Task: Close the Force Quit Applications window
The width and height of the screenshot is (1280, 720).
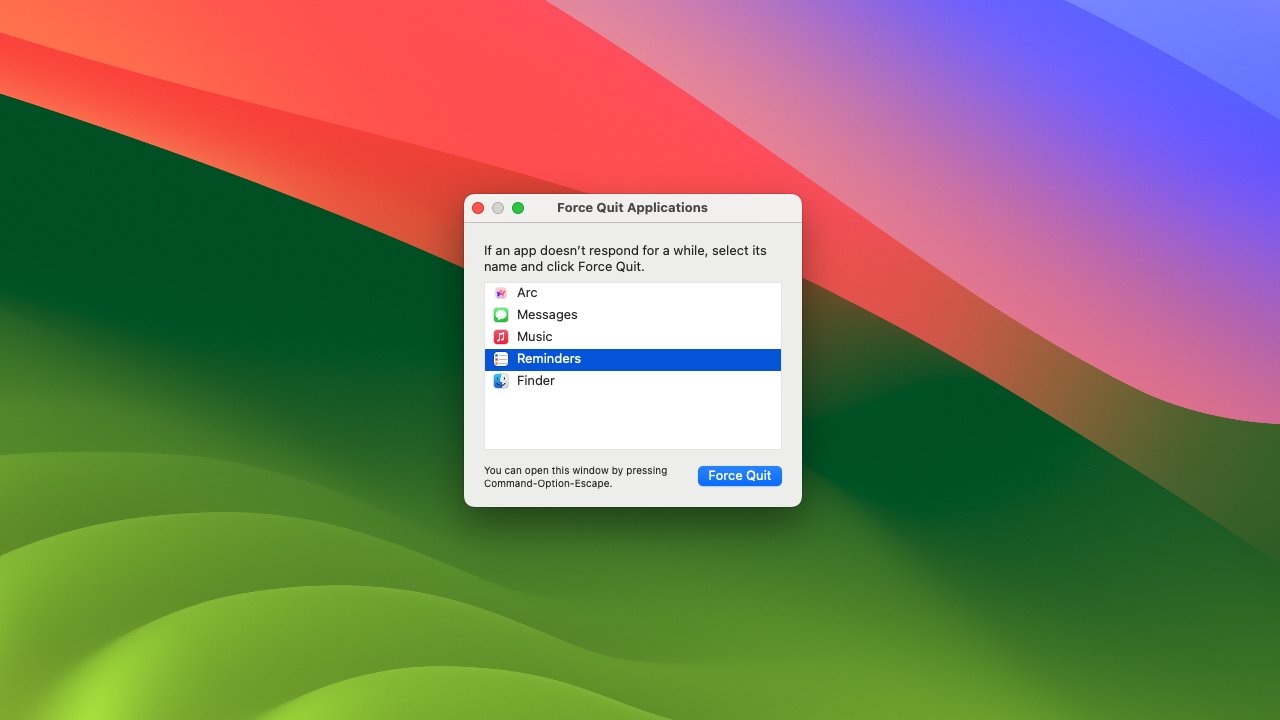Action: [478, 208]
